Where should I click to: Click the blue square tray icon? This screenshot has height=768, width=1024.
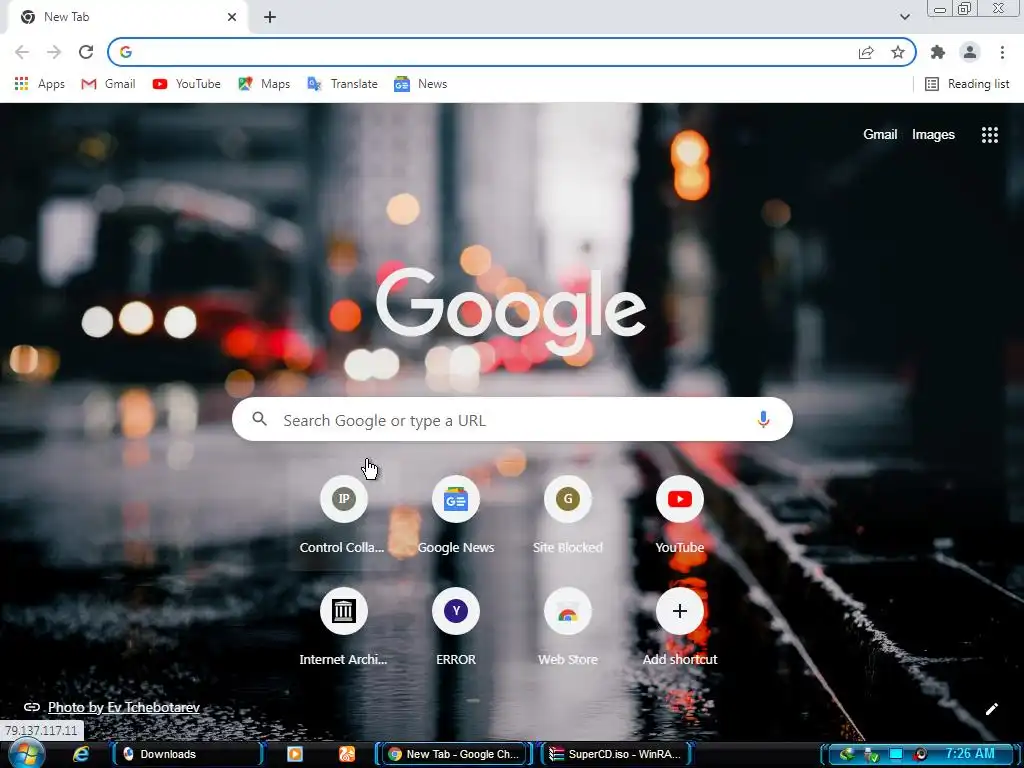[896, 754]
